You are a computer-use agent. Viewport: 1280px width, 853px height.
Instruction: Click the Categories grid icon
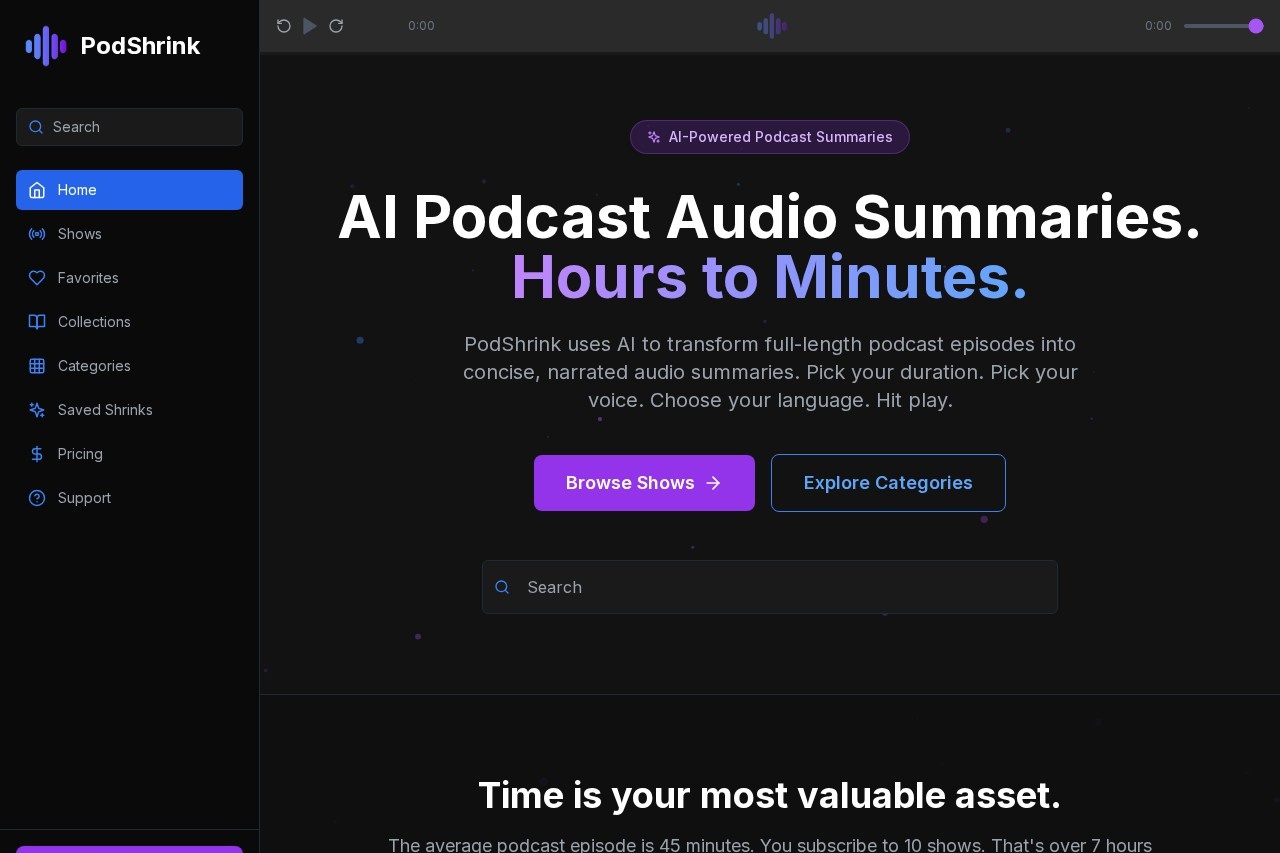coord(37,366)
